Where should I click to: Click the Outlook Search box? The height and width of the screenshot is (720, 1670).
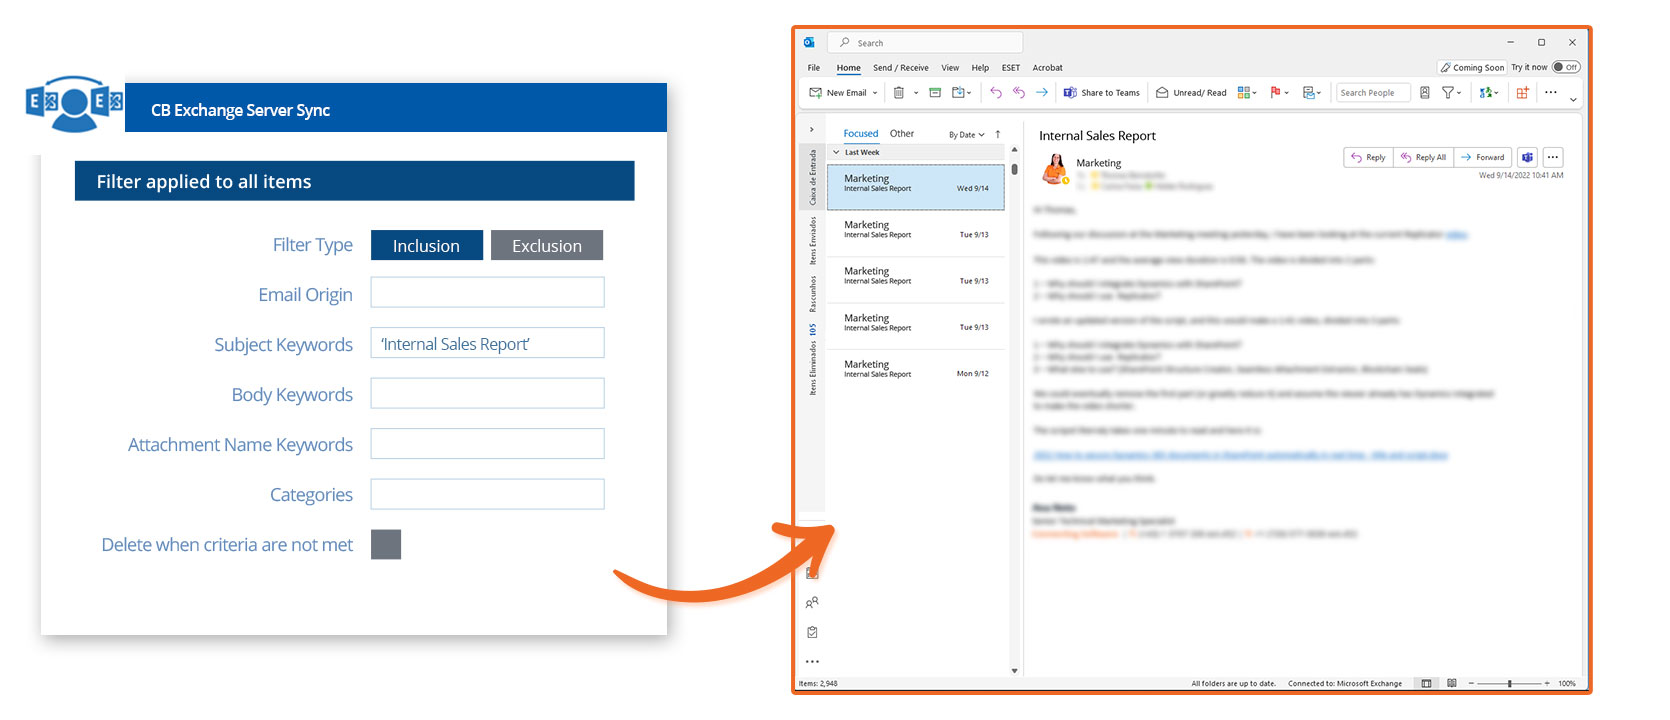925,43
